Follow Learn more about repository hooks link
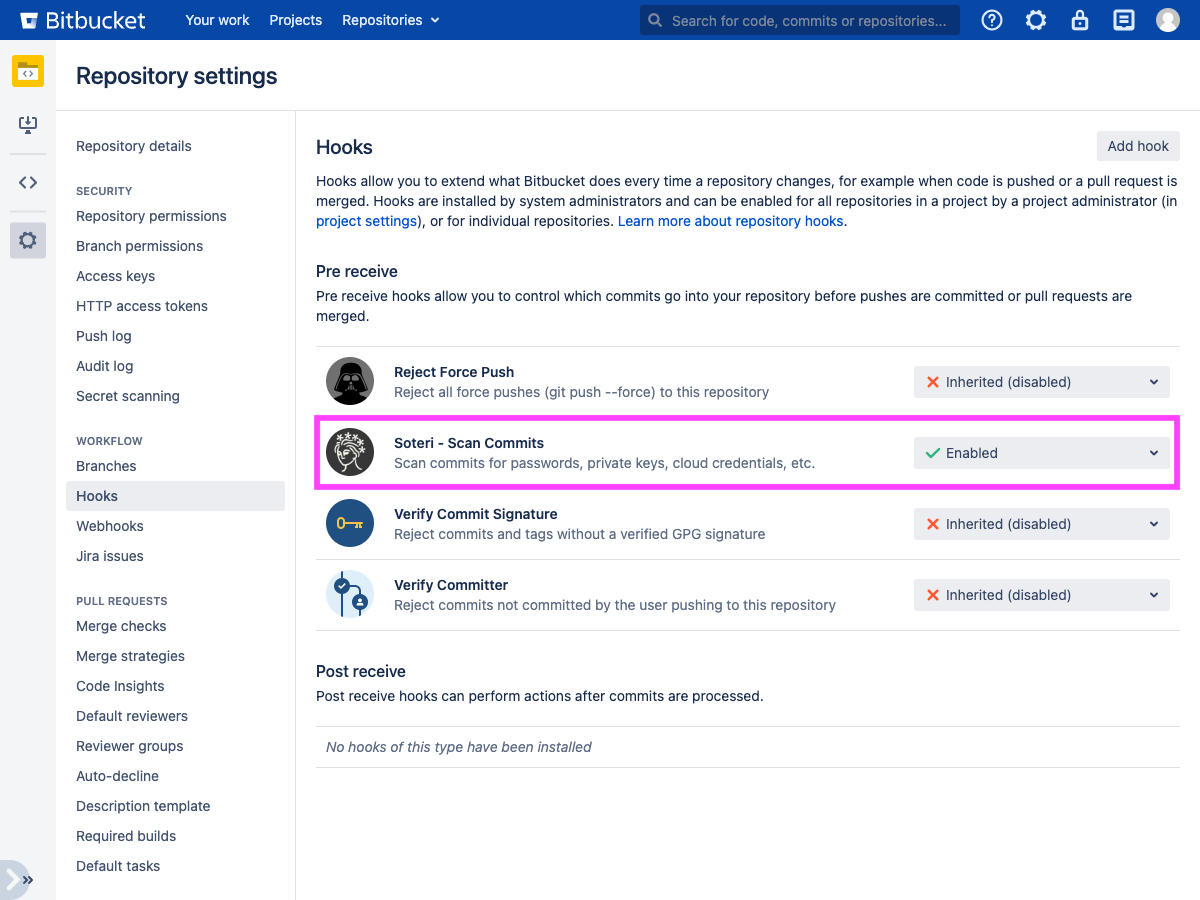 coord(731,221)
